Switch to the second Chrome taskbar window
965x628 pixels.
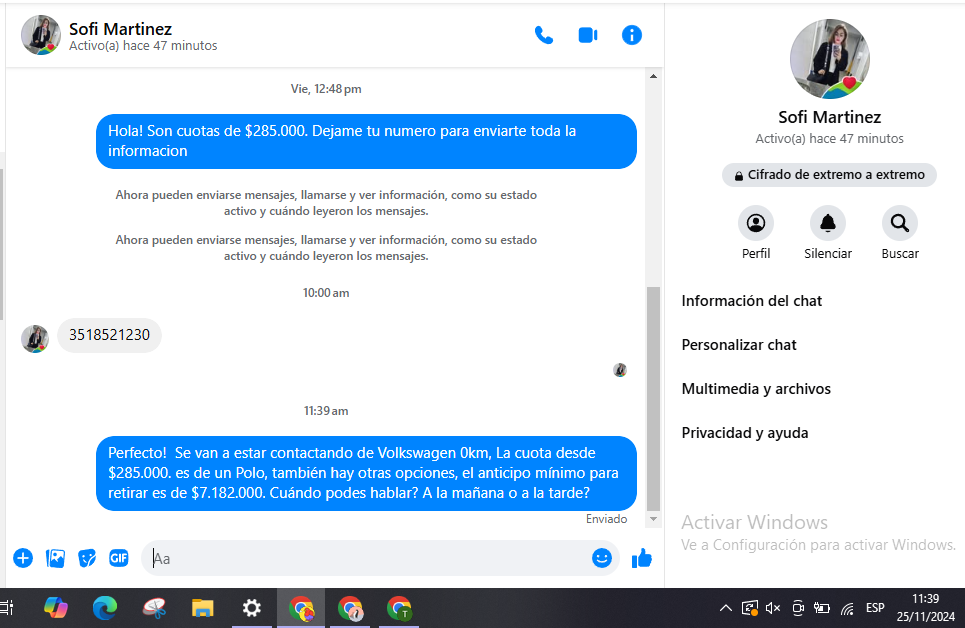pyautogui.click(x=350, y=608)
